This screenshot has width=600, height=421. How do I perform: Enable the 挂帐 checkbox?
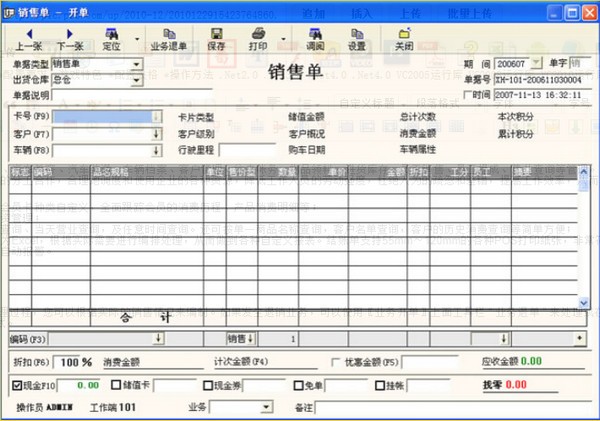click(380, 385)
